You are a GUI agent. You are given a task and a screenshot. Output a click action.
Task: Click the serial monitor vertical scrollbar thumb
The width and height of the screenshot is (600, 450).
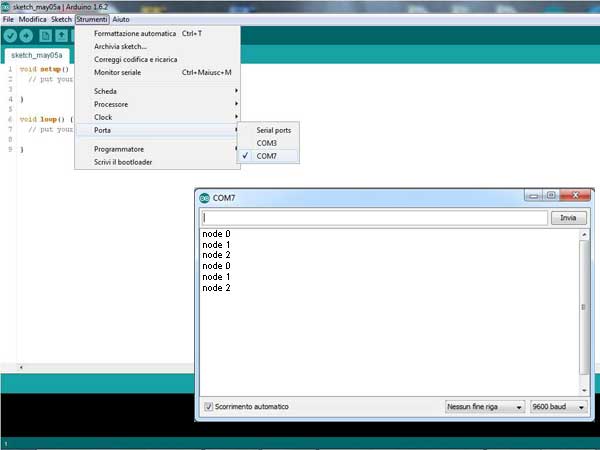coord(584,307)
